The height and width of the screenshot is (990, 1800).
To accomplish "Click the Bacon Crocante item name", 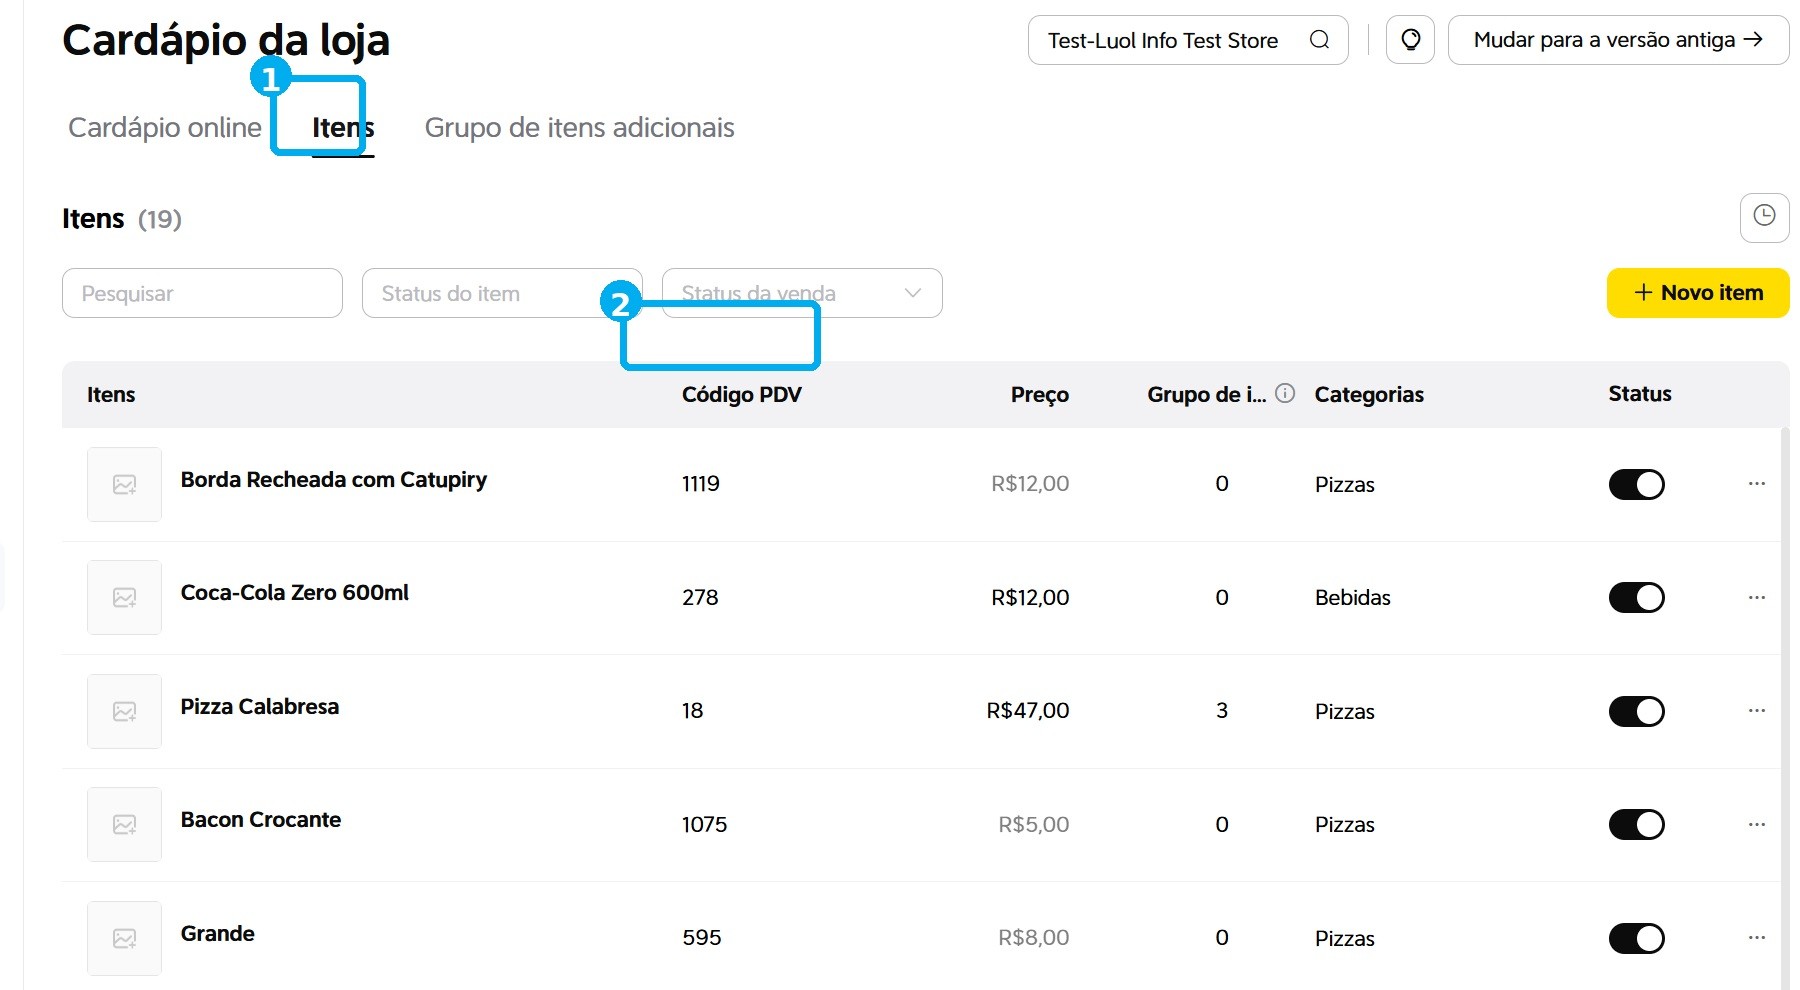I will tap(261, 820).
